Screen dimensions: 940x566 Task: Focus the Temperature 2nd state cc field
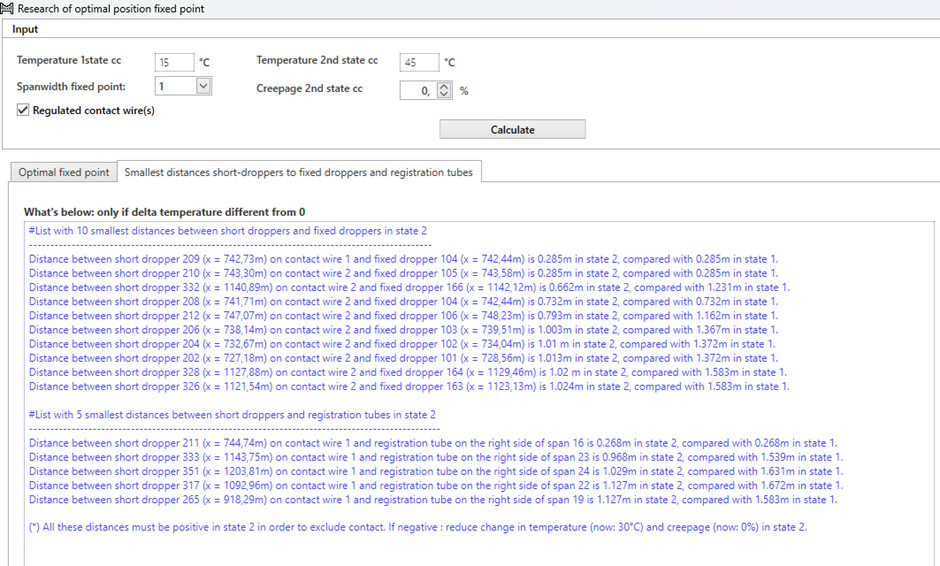point(418,62)
